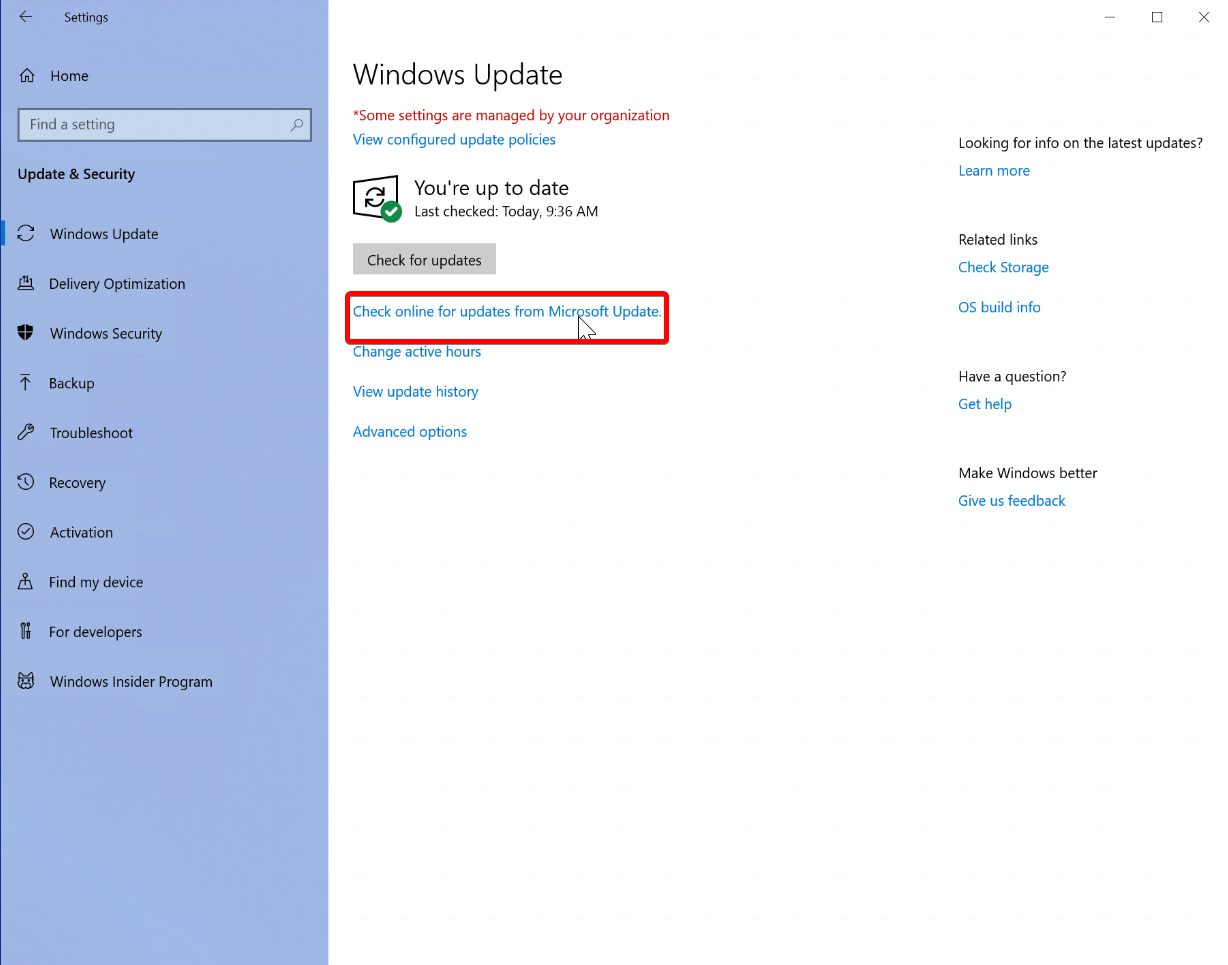Click the Recovery clock icon
Image resolution: width=1228 pixels, height=965 pixels.
pos(26,483)
